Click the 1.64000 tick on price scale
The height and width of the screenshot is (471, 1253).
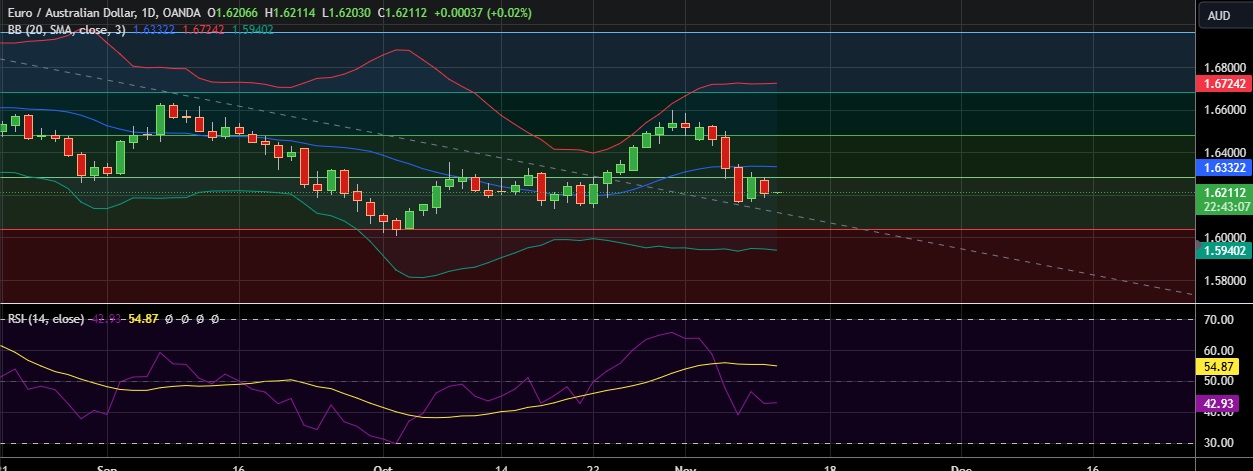click(1224, 152)
